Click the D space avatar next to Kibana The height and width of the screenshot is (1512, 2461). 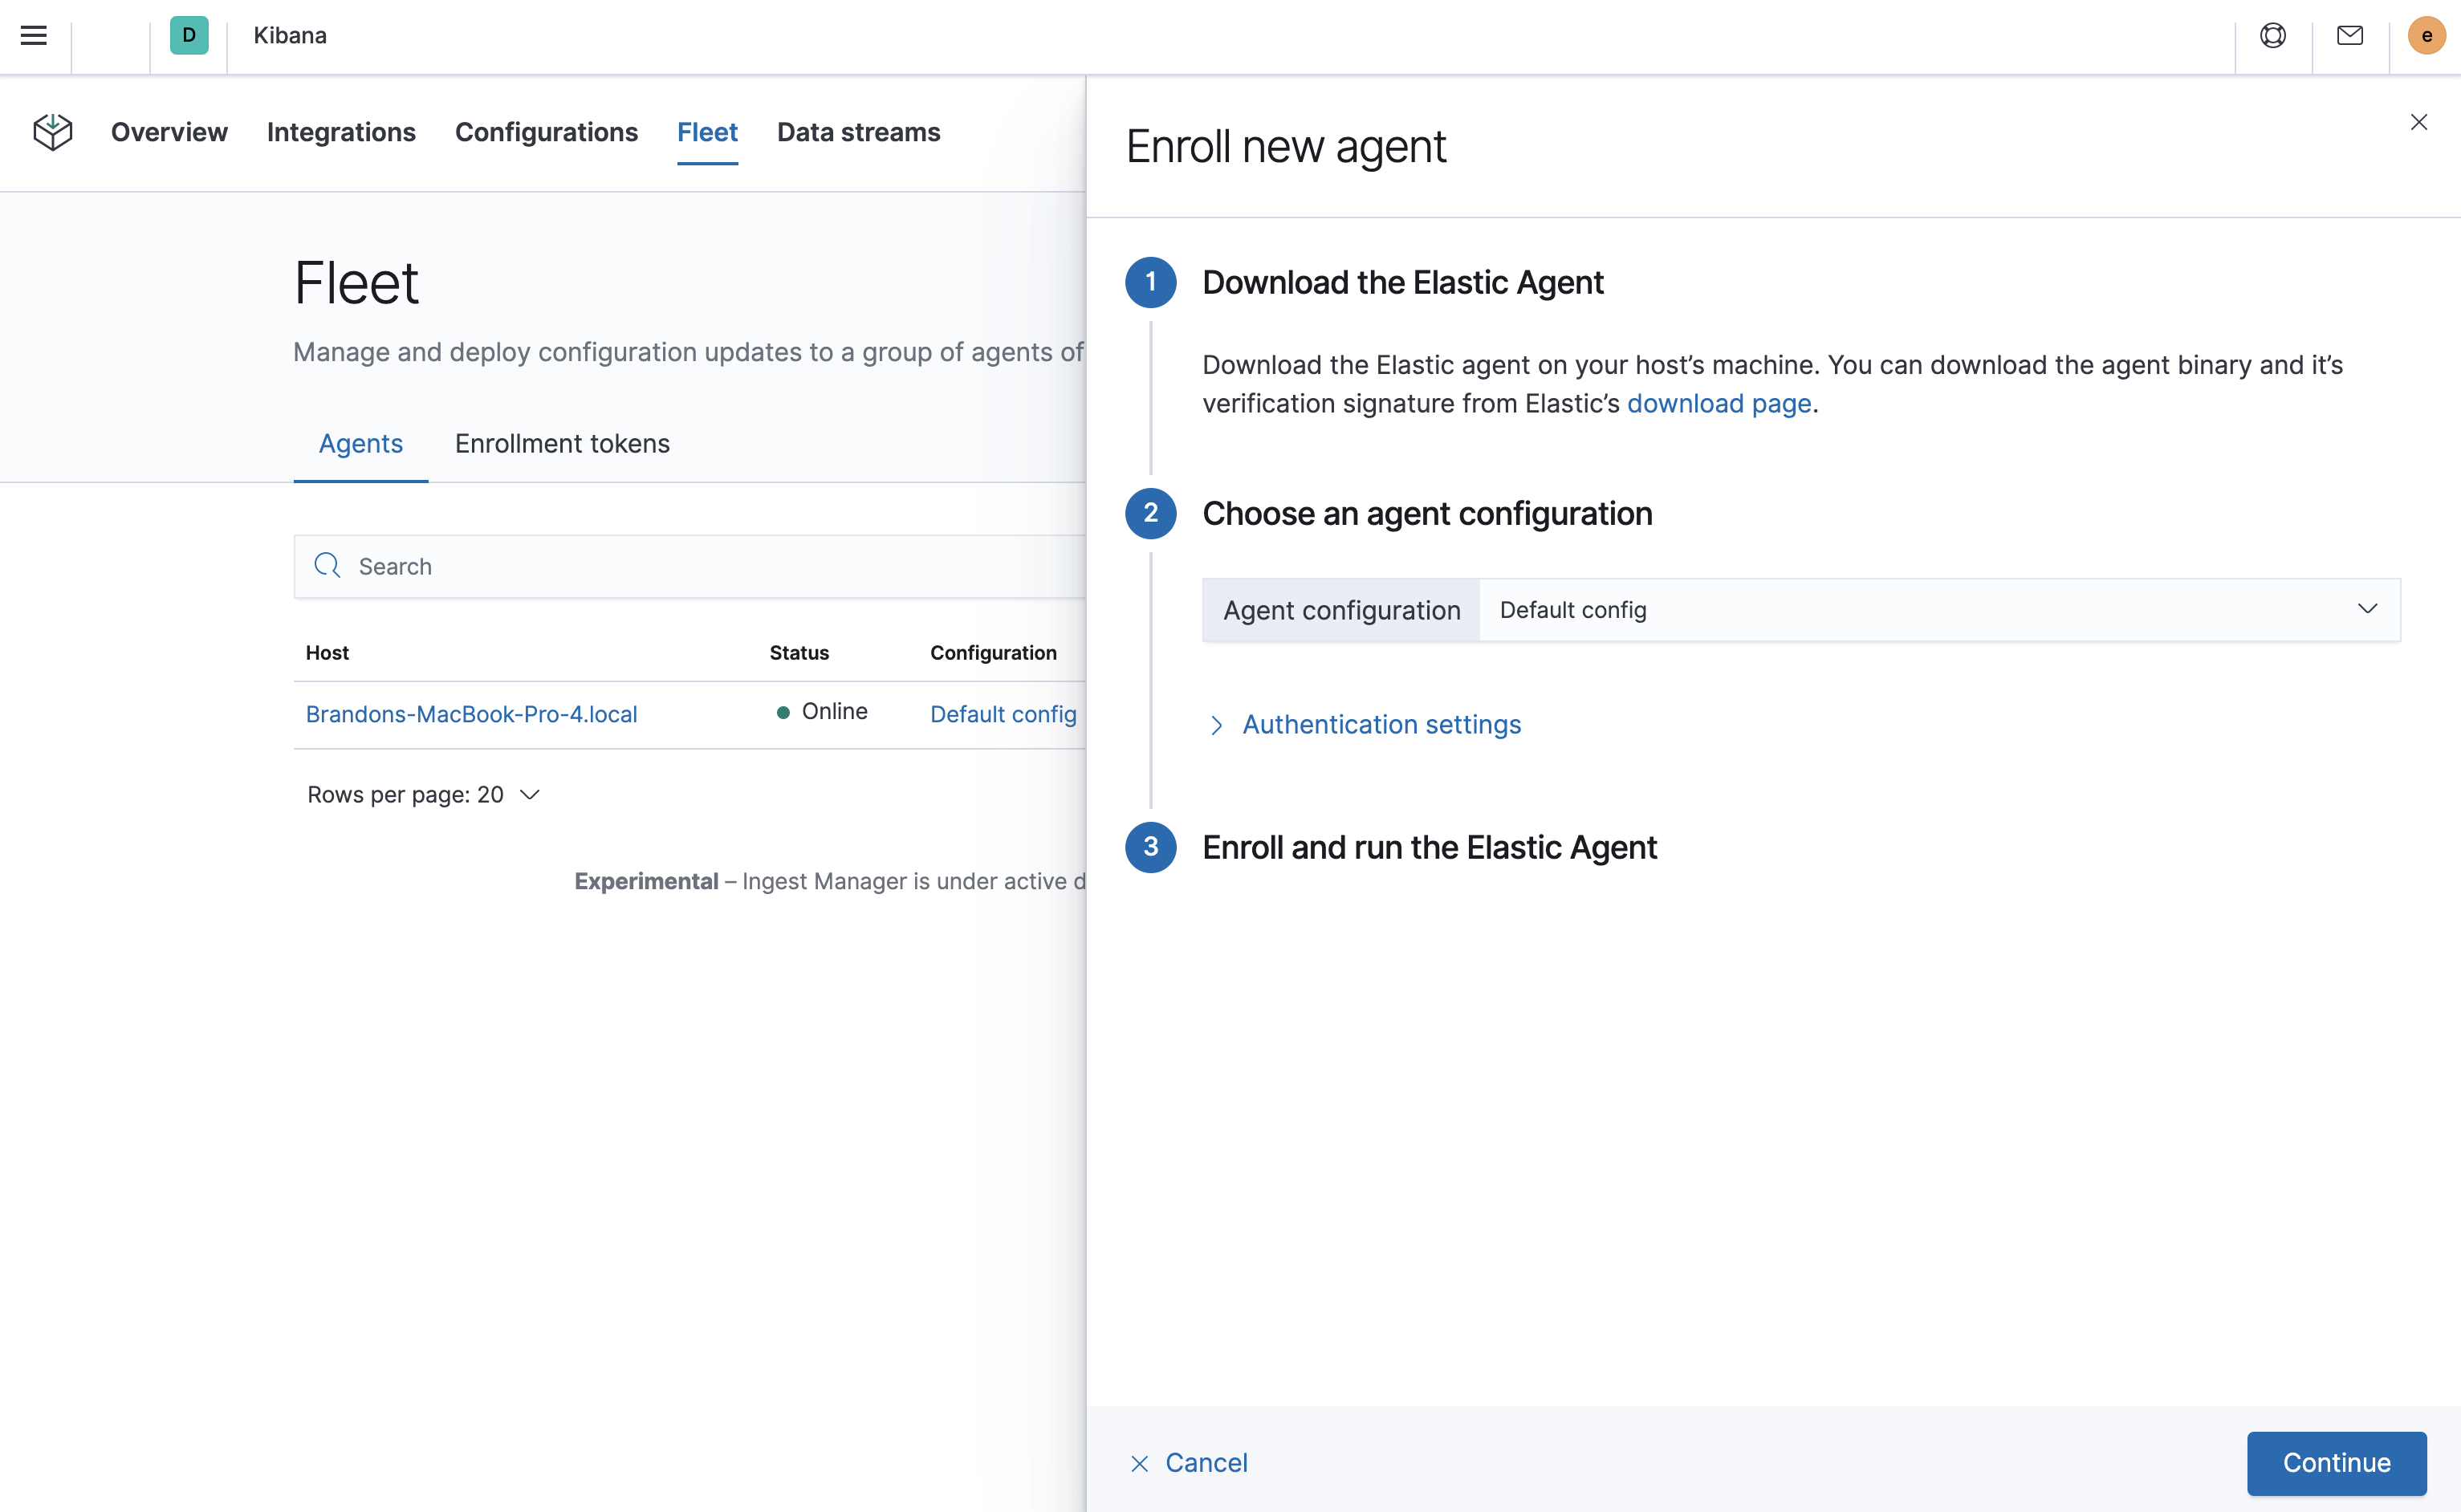tap(189, 36)
